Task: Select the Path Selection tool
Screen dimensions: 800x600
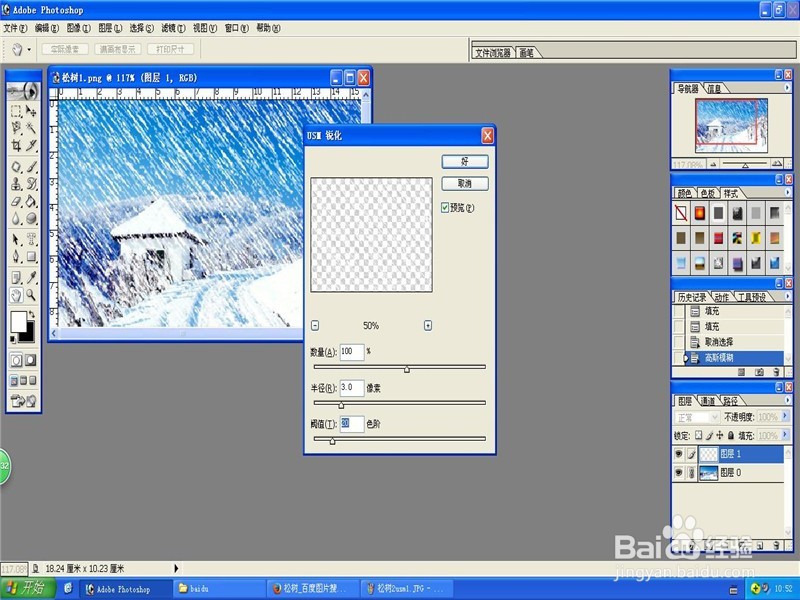Action: [16, 239]
